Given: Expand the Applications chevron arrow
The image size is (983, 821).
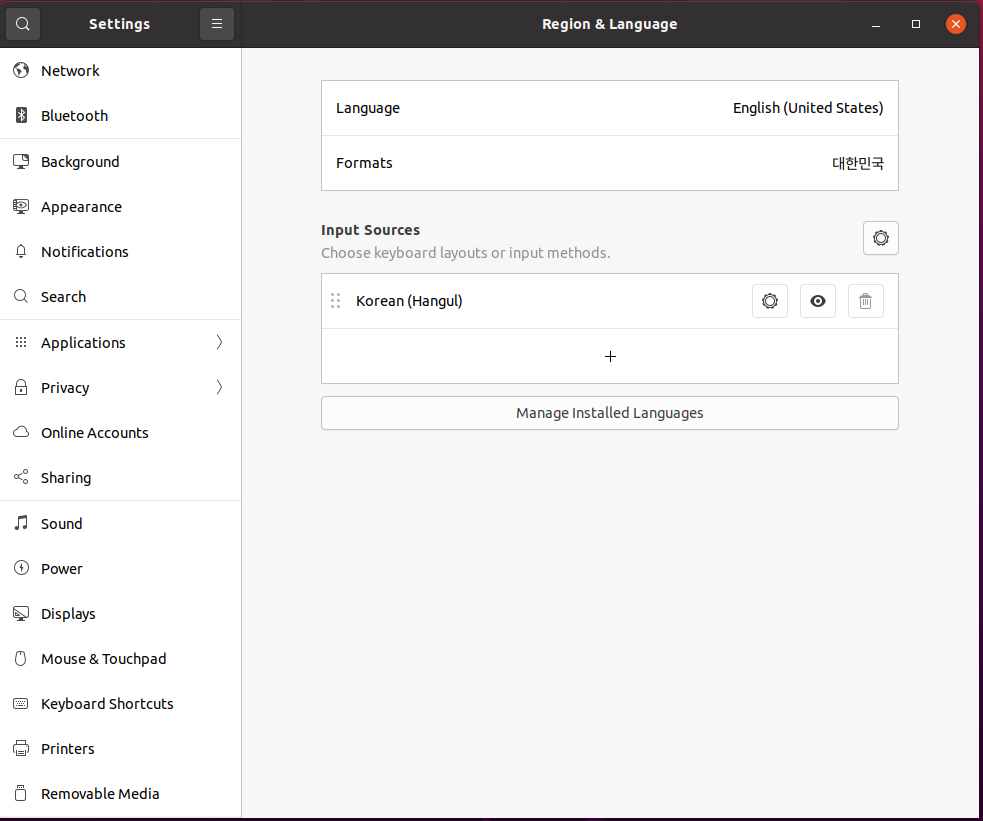Looking at the screenshot, I should coord(219,342).
